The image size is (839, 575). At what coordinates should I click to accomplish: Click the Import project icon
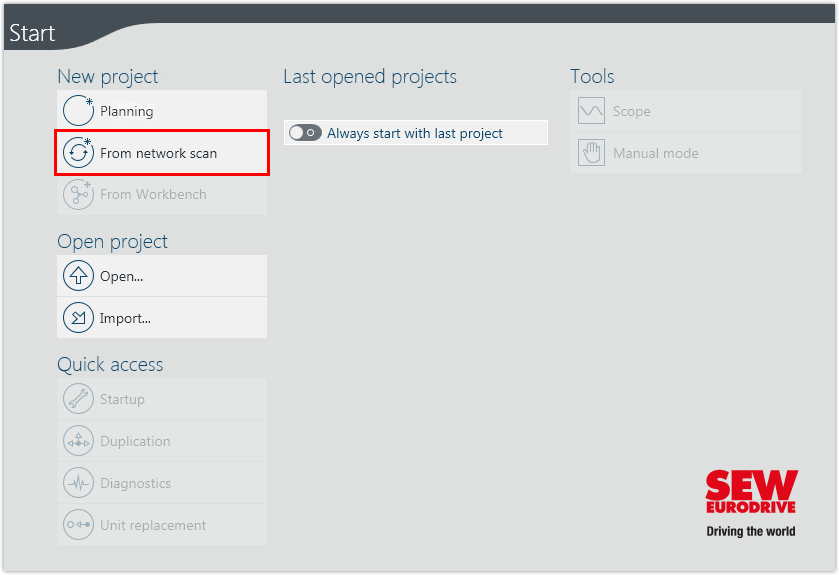point(78,318)
